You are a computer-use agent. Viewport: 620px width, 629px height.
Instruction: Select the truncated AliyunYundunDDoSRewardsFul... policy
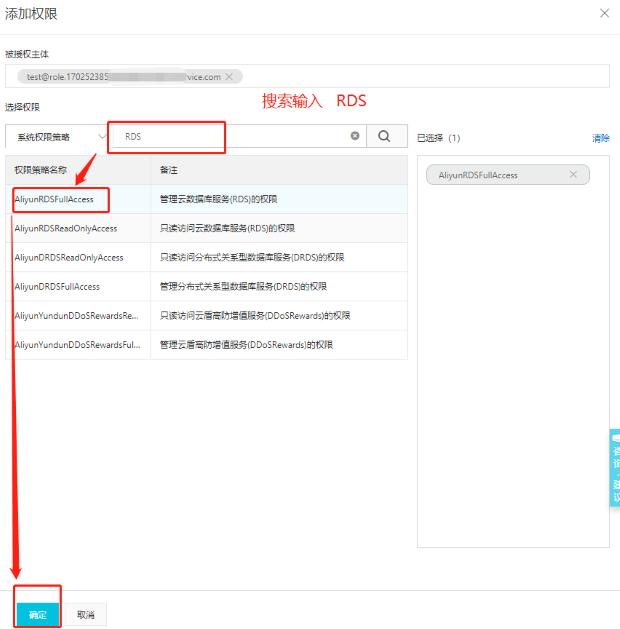point(76,344)
